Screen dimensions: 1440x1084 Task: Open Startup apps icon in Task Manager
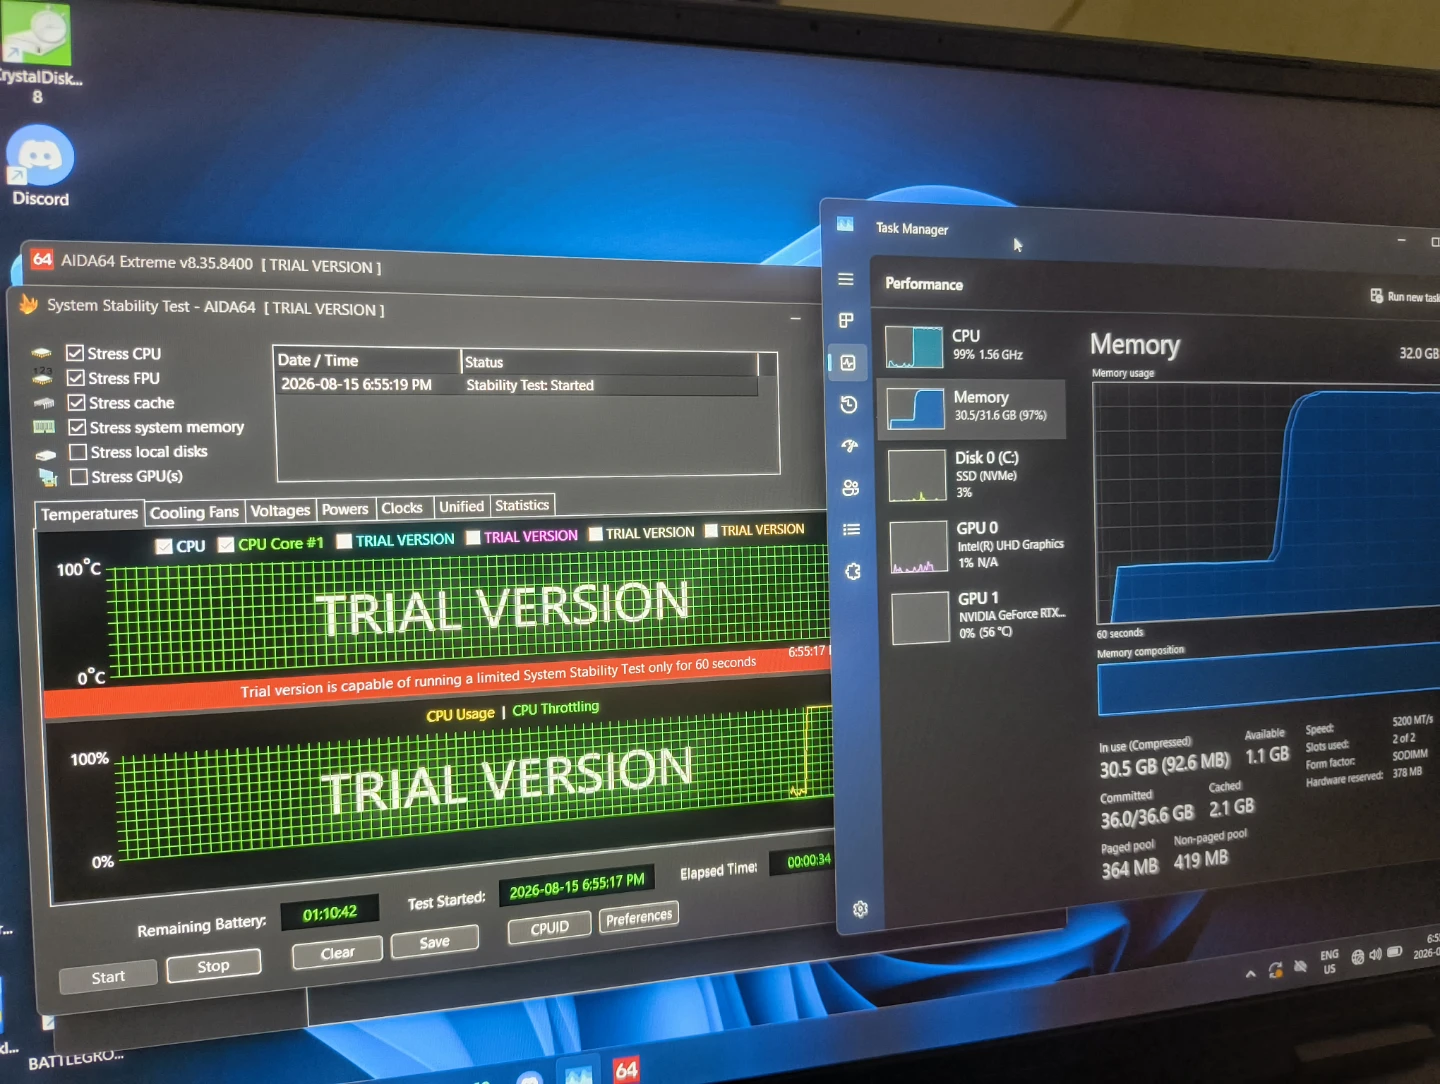(850, 446)
